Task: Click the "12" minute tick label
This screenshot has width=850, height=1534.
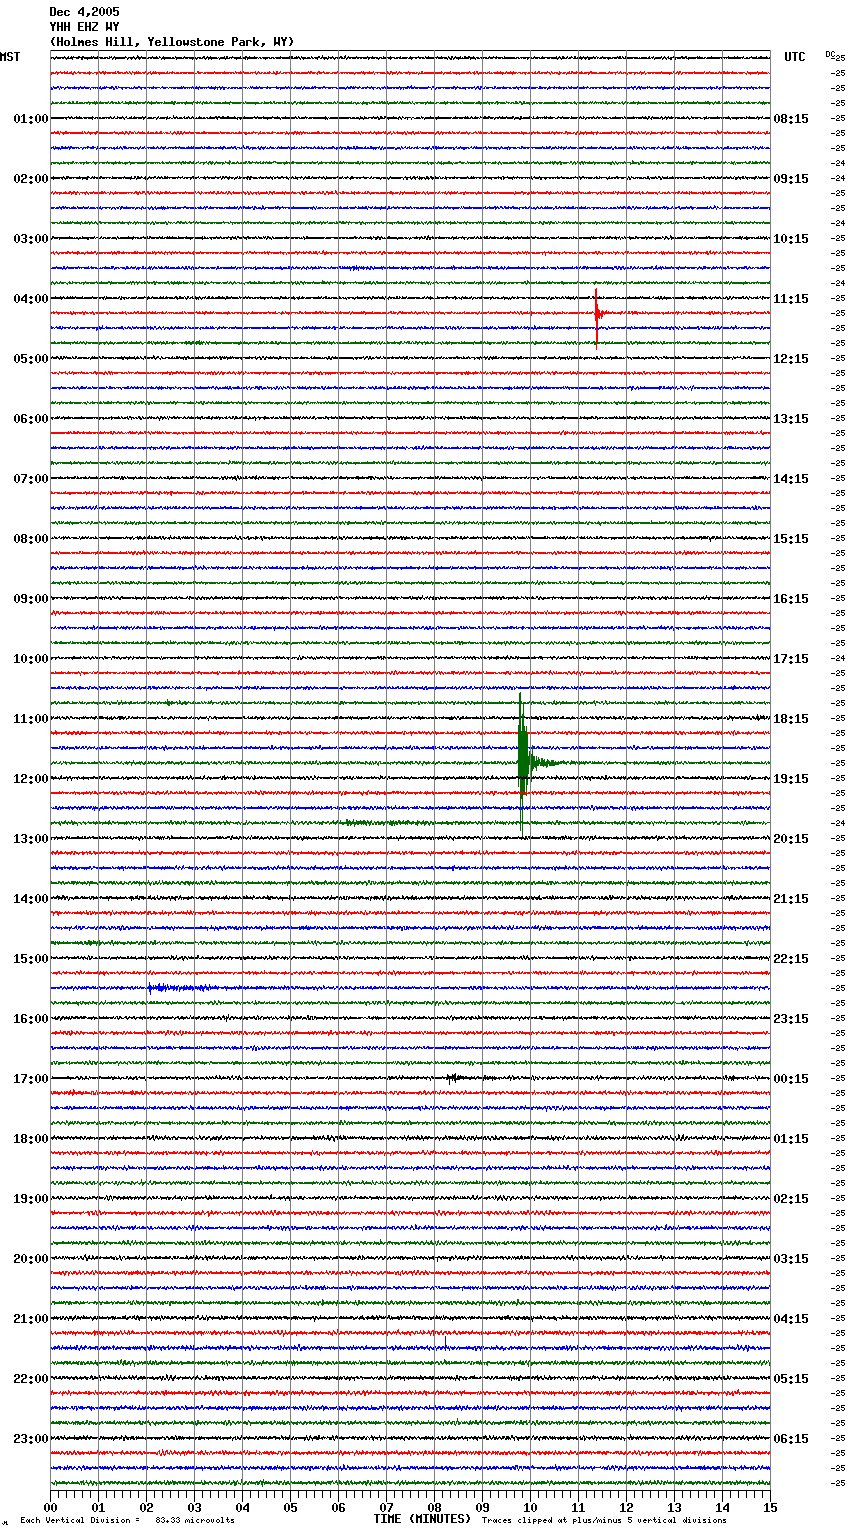Action: (x=626, y=1507)
